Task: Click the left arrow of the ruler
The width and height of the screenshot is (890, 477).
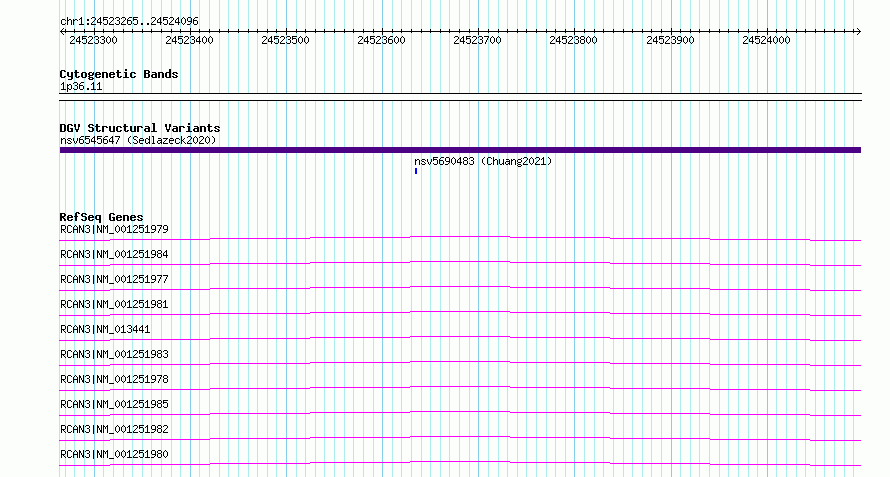Action: [62, 32]
